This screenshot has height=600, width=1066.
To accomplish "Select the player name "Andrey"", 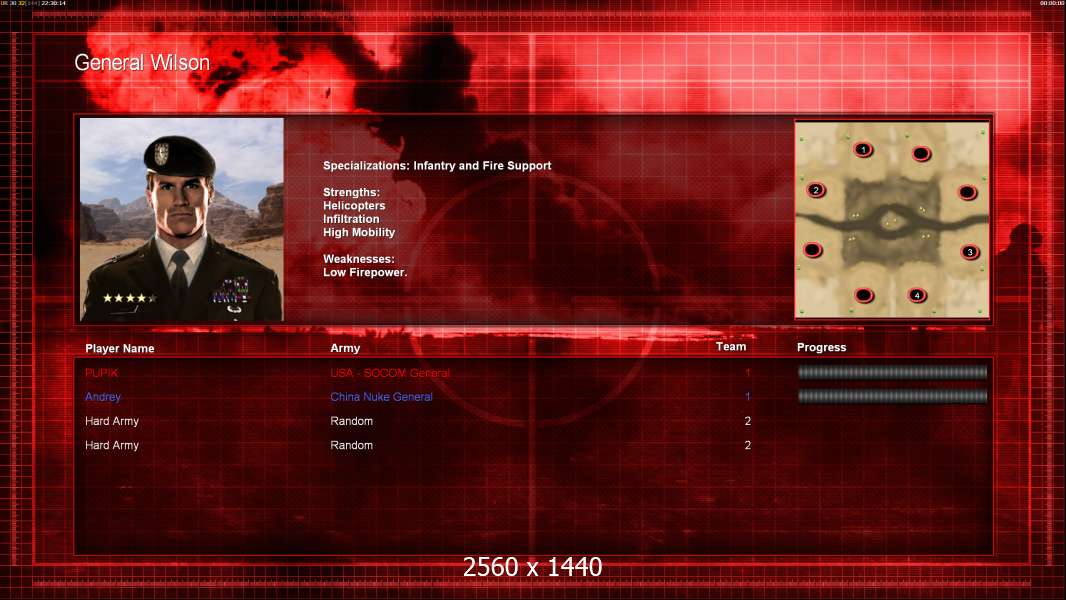I will 103,397.
